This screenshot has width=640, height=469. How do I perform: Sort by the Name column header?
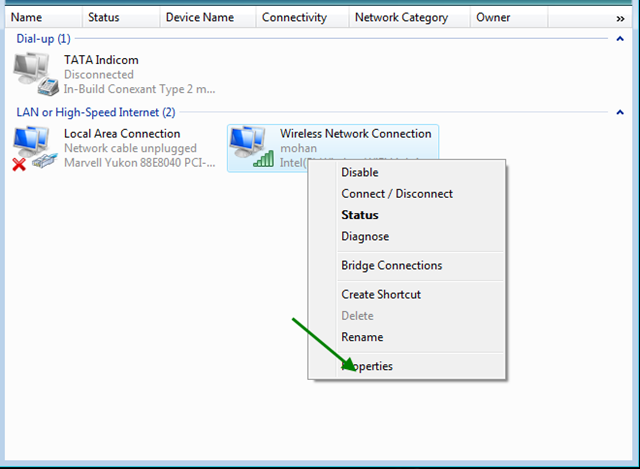click(43, 18)
